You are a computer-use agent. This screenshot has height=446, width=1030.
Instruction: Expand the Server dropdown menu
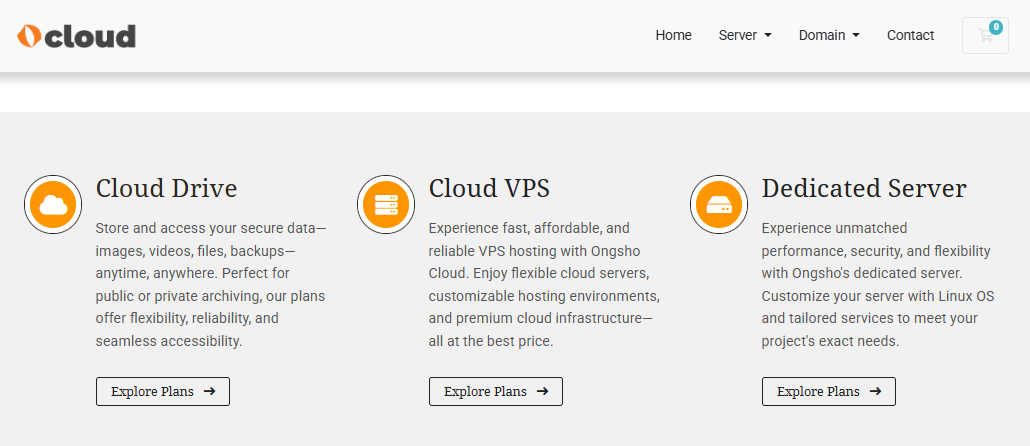pos(745,35)
